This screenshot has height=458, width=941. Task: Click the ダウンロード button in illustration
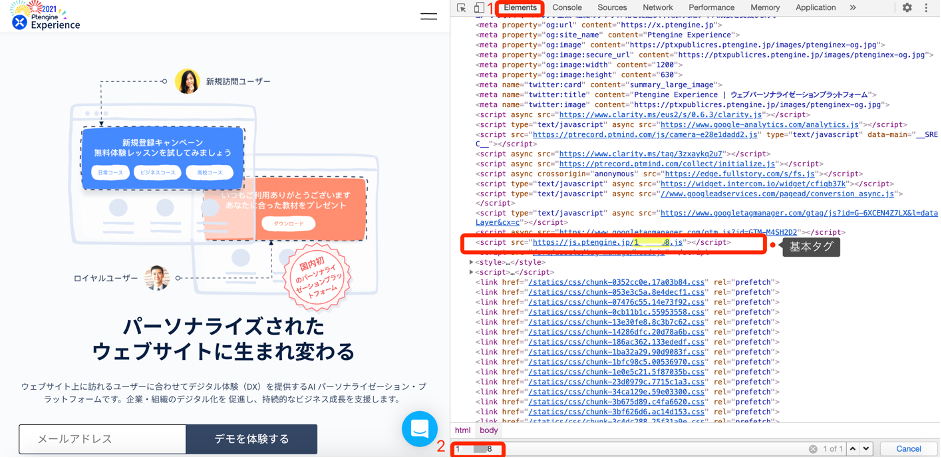click(x=288, y=224)
